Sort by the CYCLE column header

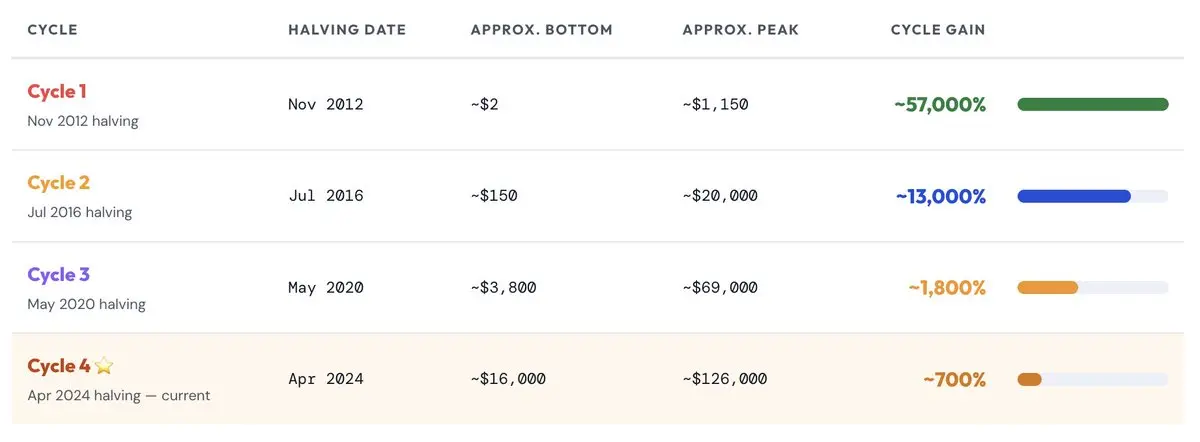click(52, 30)
